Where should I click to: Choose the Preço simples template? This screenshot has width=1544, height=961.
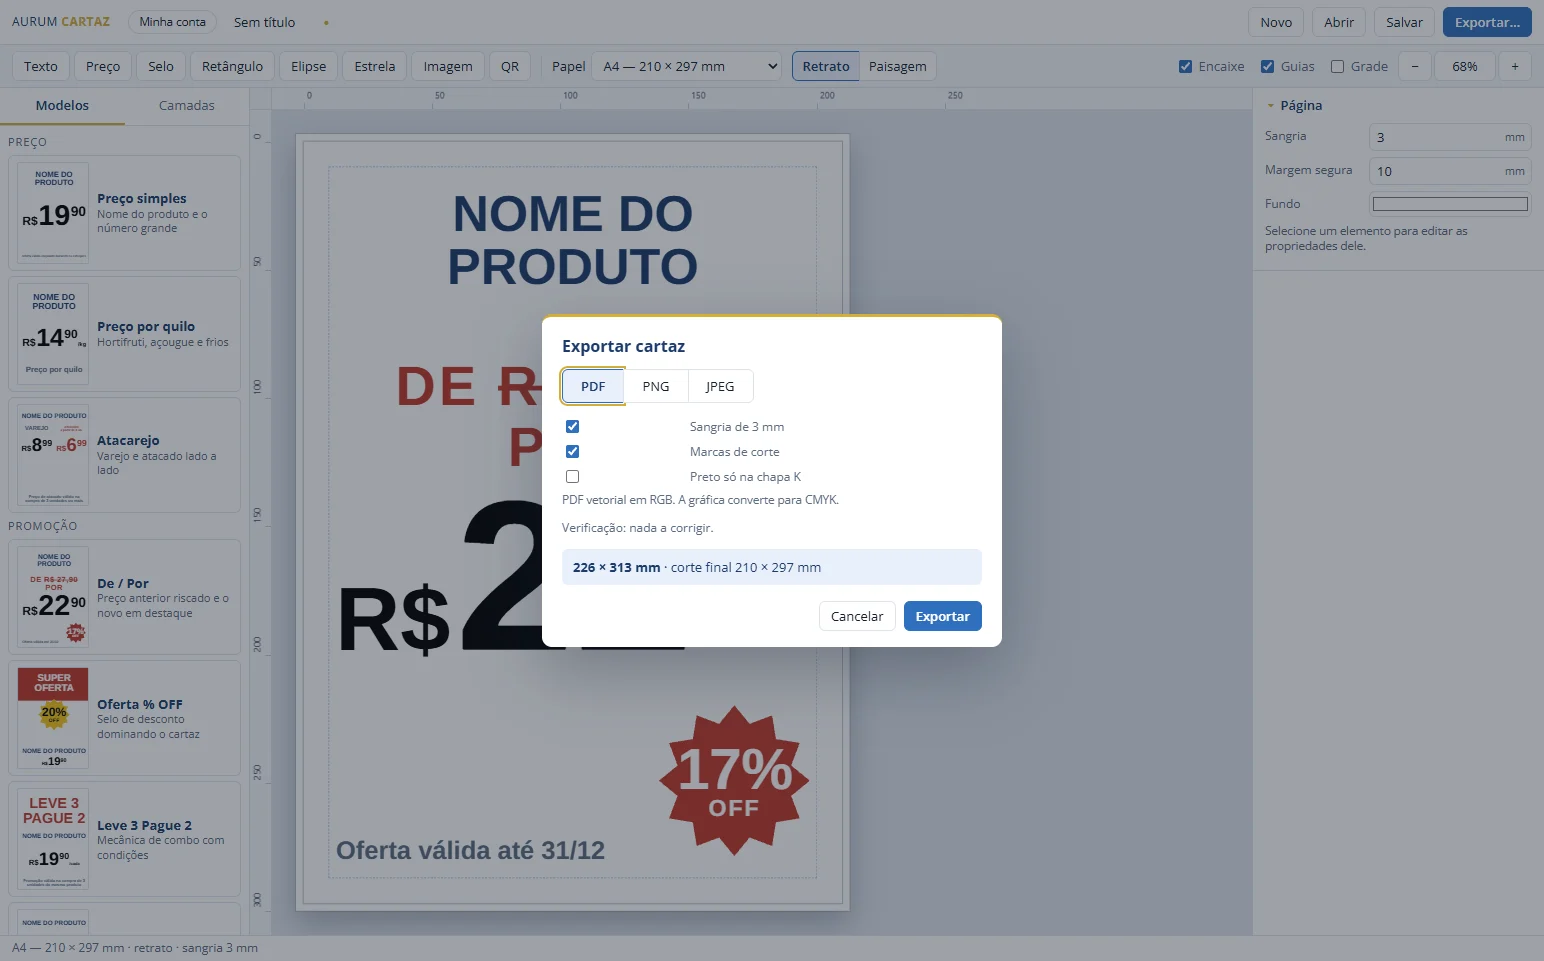(124, 213)
